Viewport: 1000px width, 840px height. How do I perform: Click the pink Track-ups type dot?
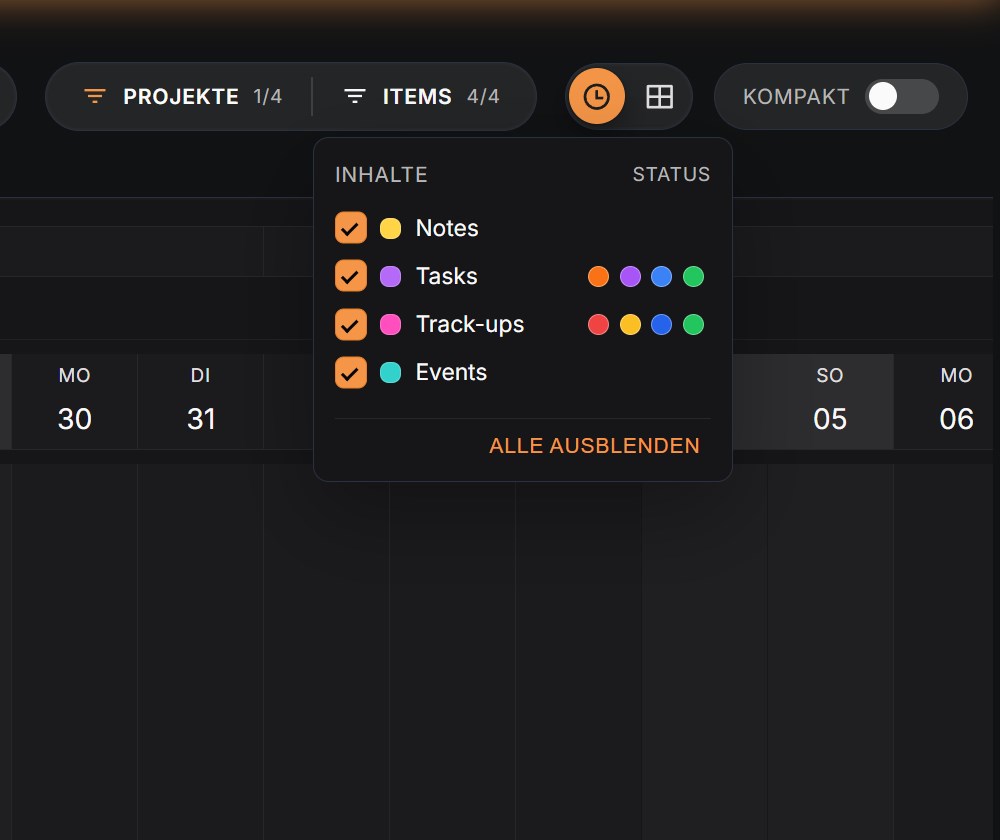[390, 325]
